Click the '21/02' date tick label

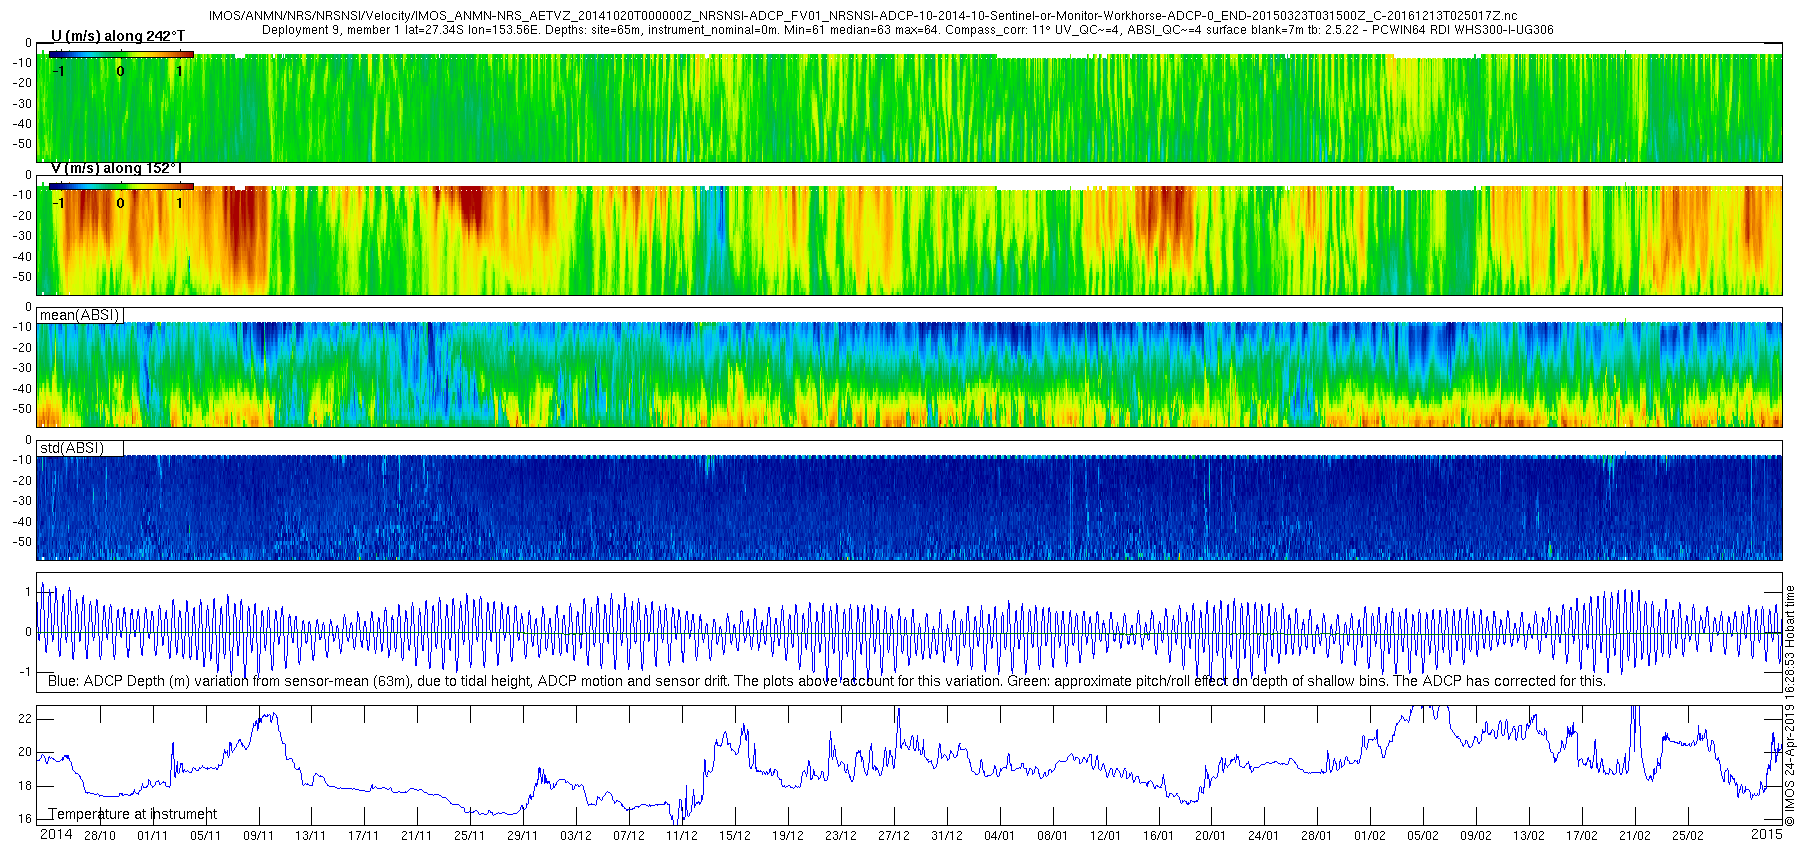[x=1635, y=836]
